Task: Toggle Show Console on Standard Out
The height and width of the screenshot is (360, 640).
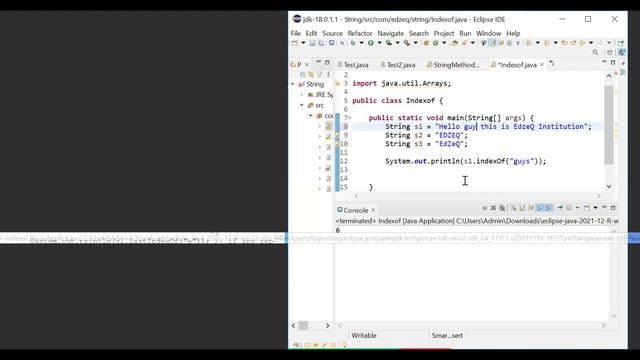Action: [x=540, y=208]
